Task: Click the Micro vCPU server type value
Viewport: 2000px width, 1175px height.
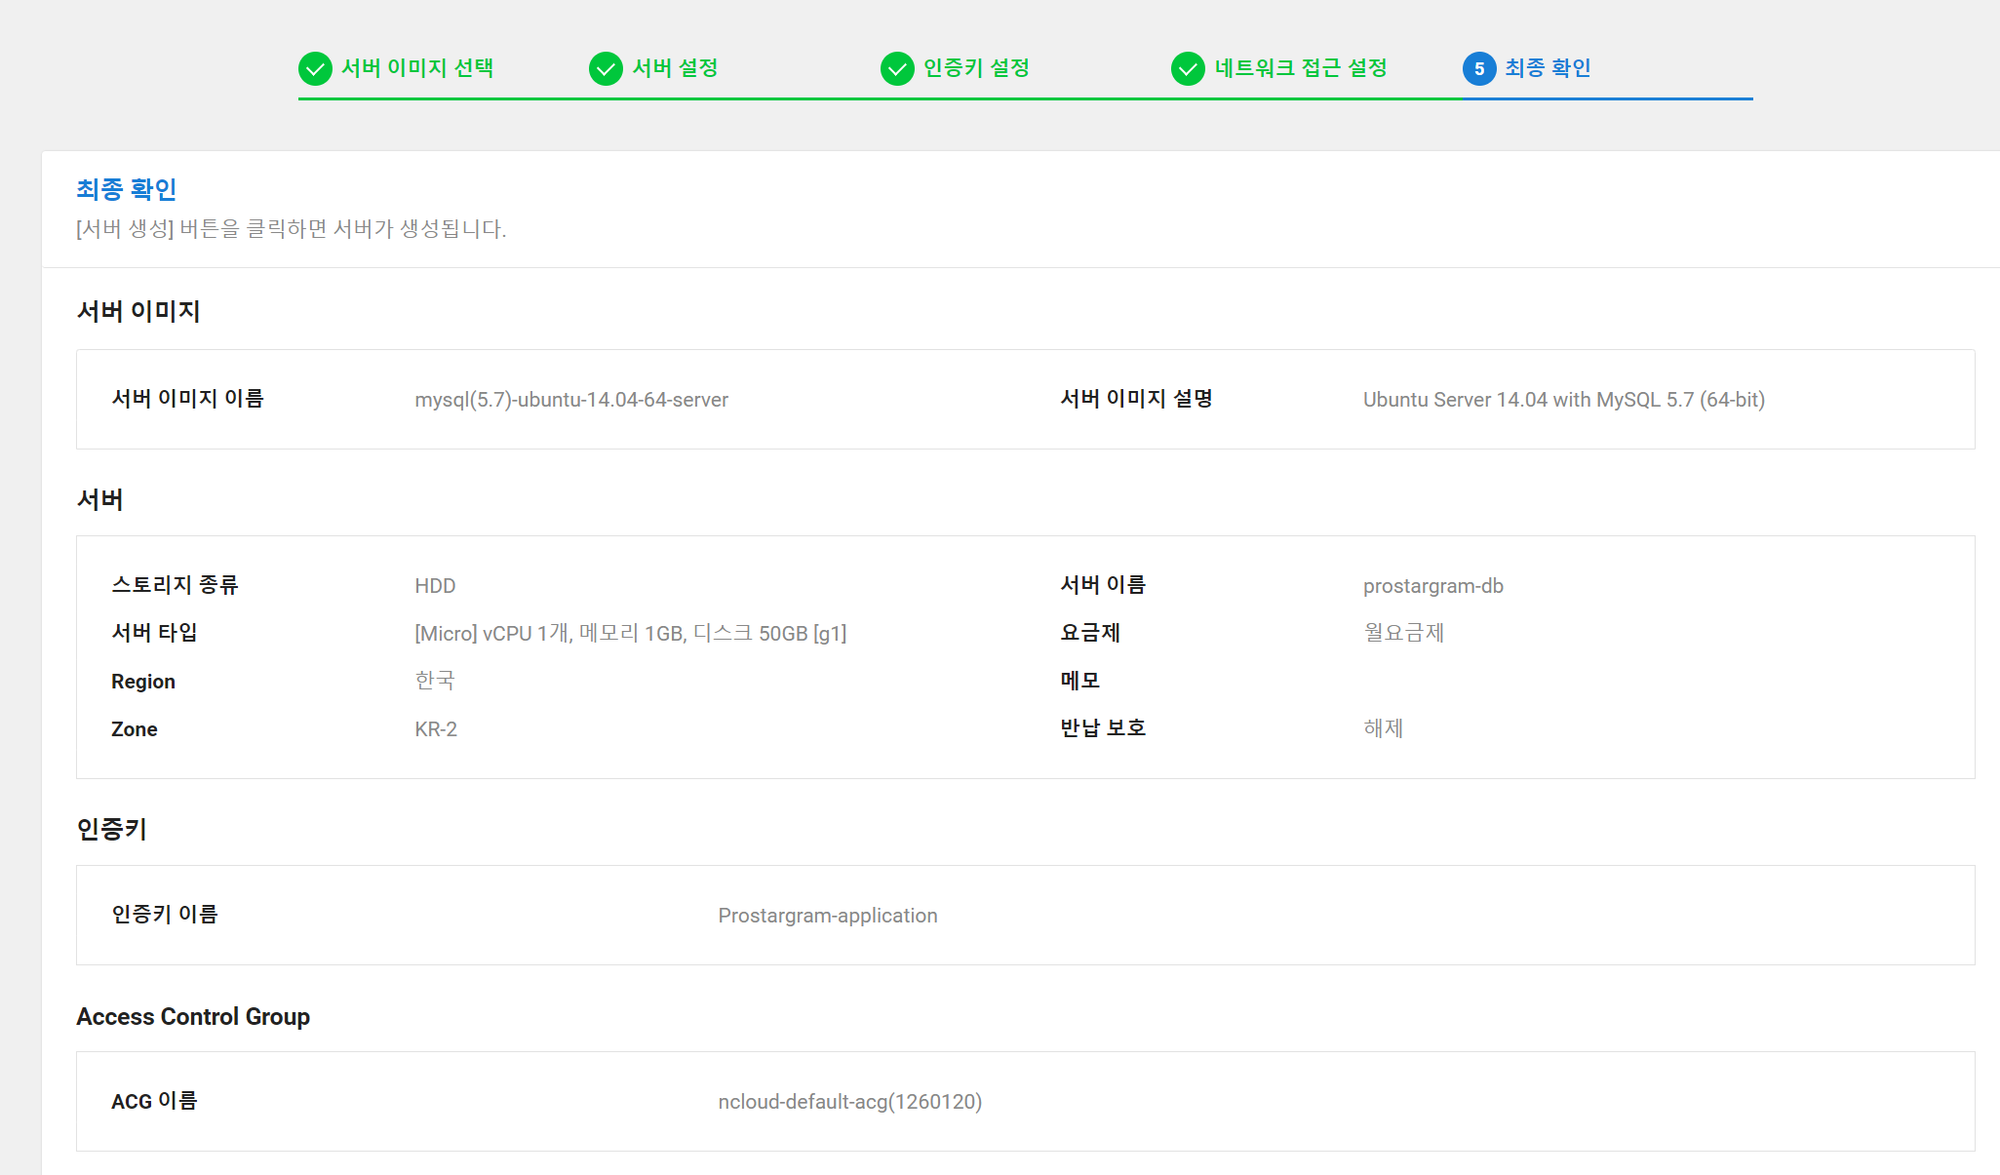Action: click(x=630, y=634)
